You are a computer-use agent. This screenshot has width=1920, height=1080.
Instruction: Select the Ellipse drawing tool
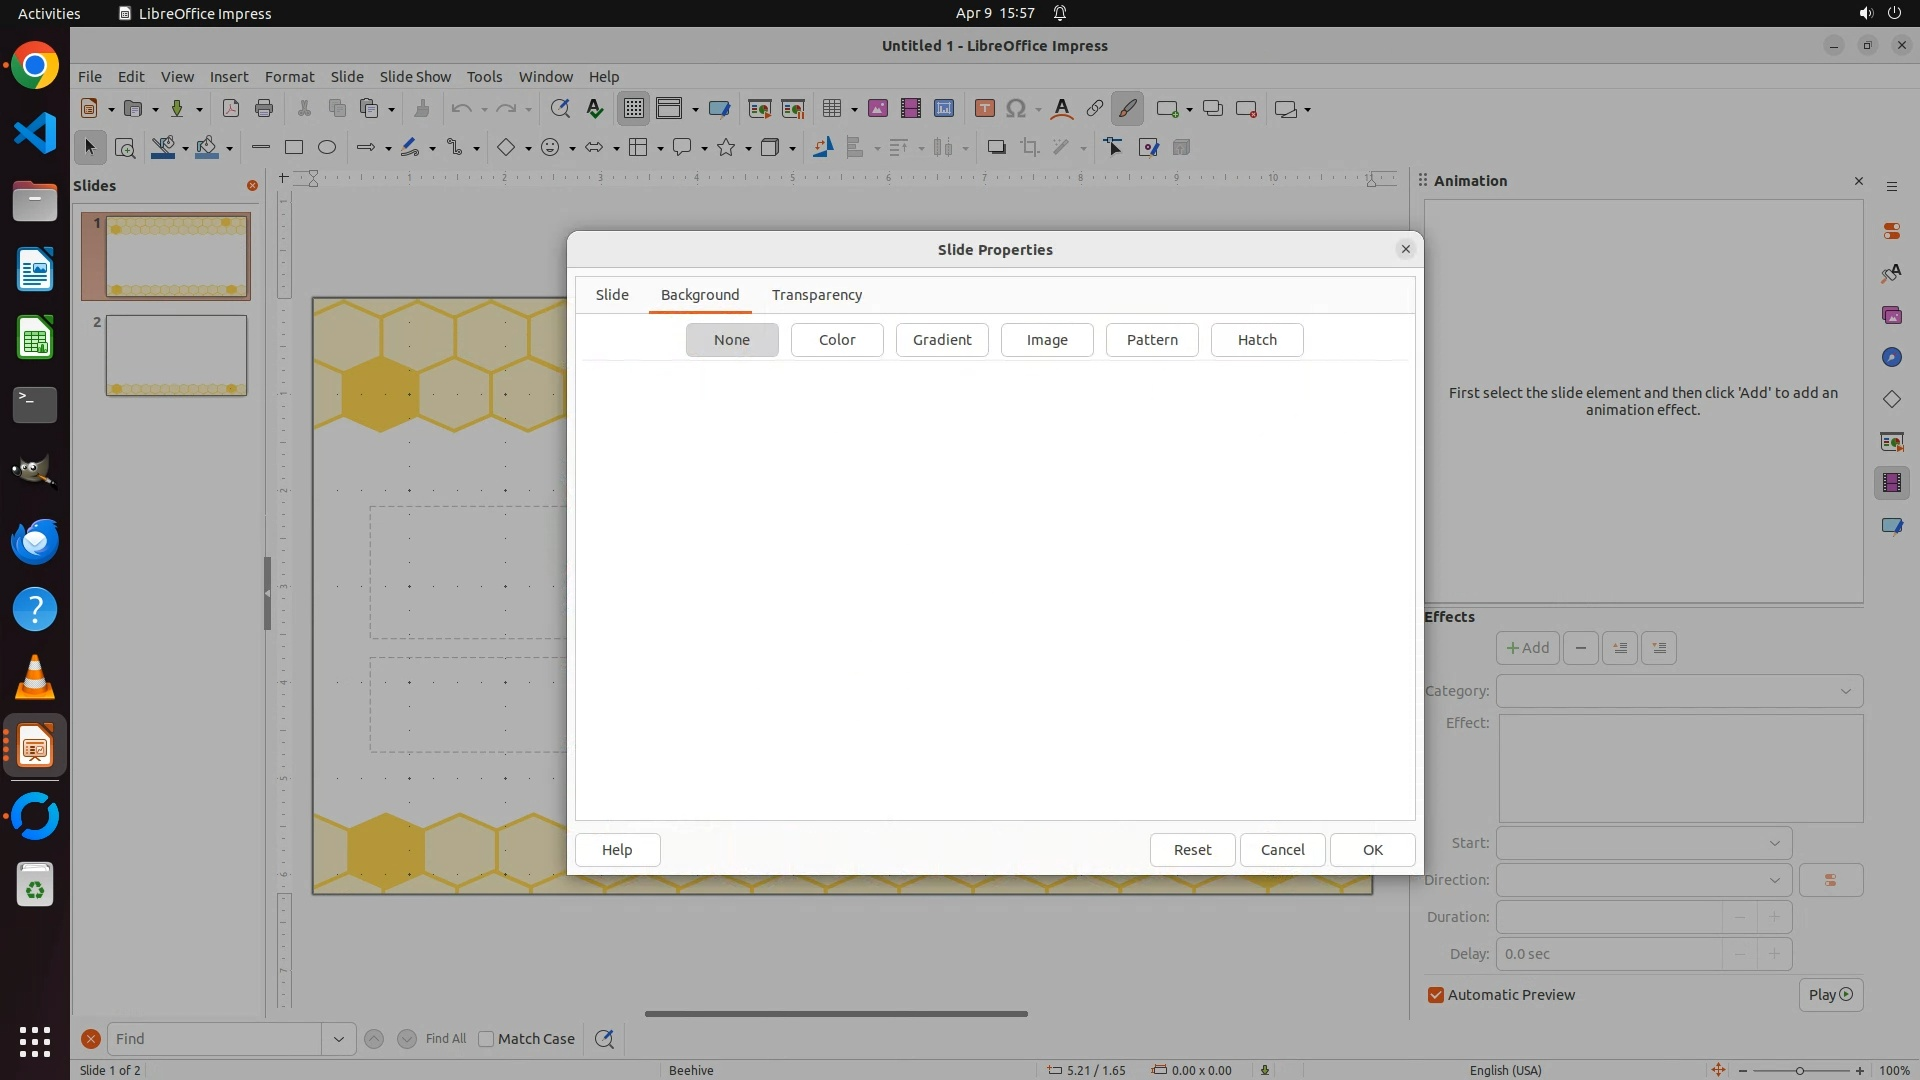[327, 148]
